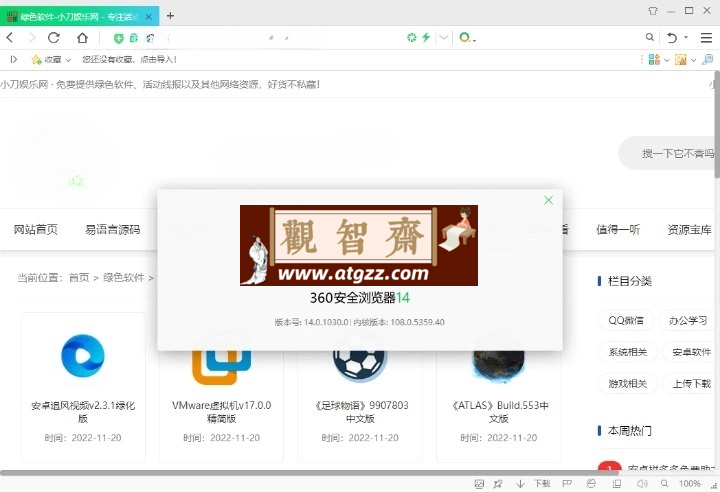The image size is (720, 492).
Task: Open the 值得一听 navigation item
Action: 618,229
